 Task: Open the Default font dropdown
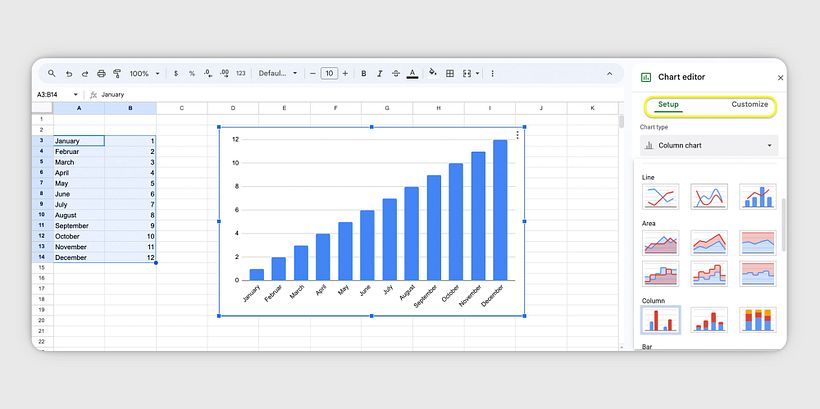pos(278,74)
